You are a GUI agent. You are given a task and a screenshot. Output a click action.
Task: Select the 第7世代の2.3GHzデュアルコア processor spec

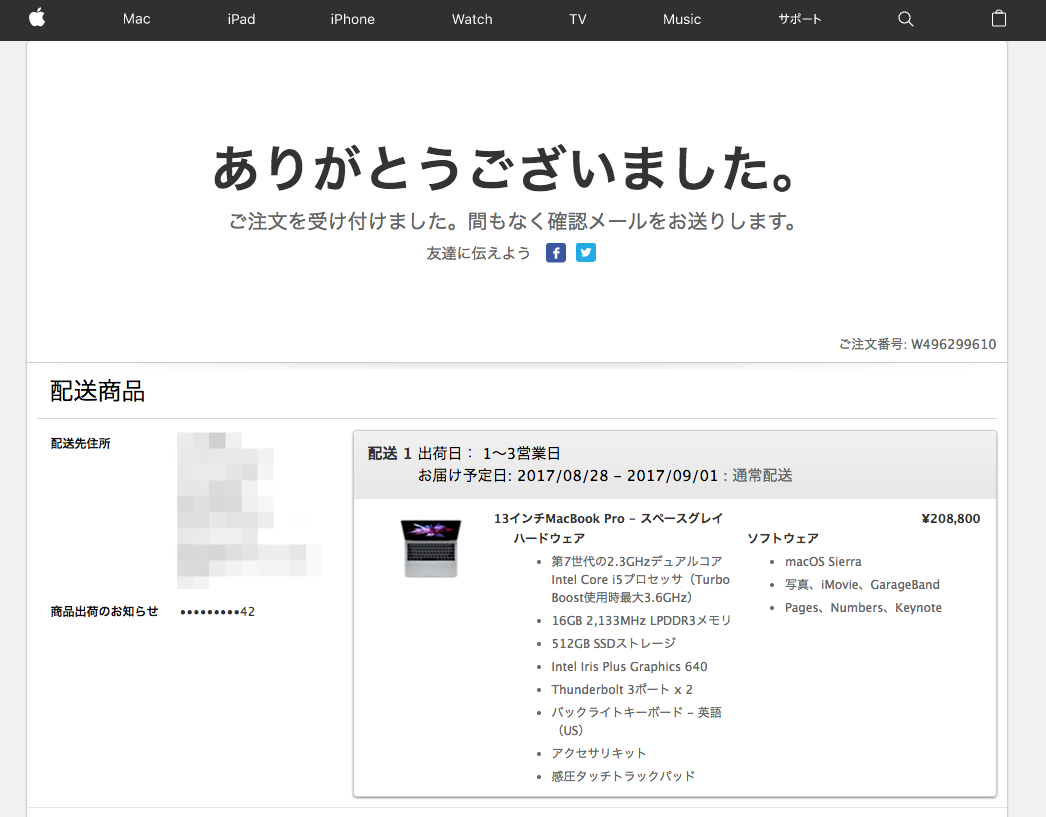point(640,579)
